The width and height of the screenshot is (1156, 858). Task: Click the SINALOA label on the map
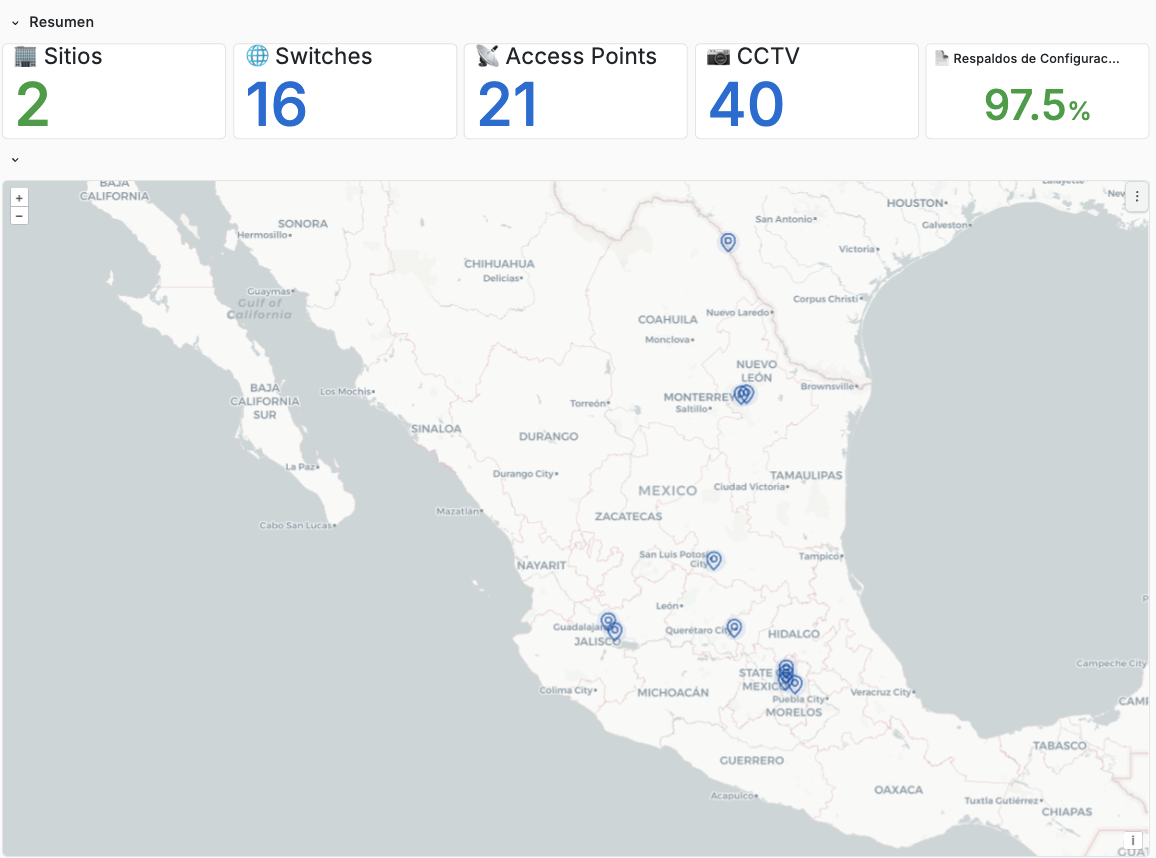(436, 429)
